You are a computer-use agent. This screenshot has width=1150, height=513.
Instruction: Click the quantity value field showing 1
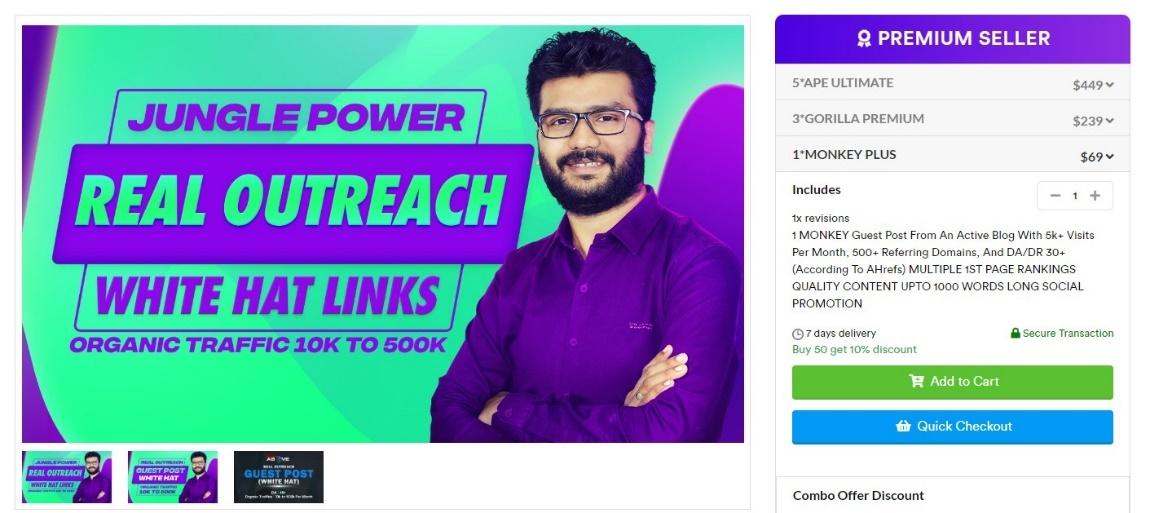[1075, 196]
